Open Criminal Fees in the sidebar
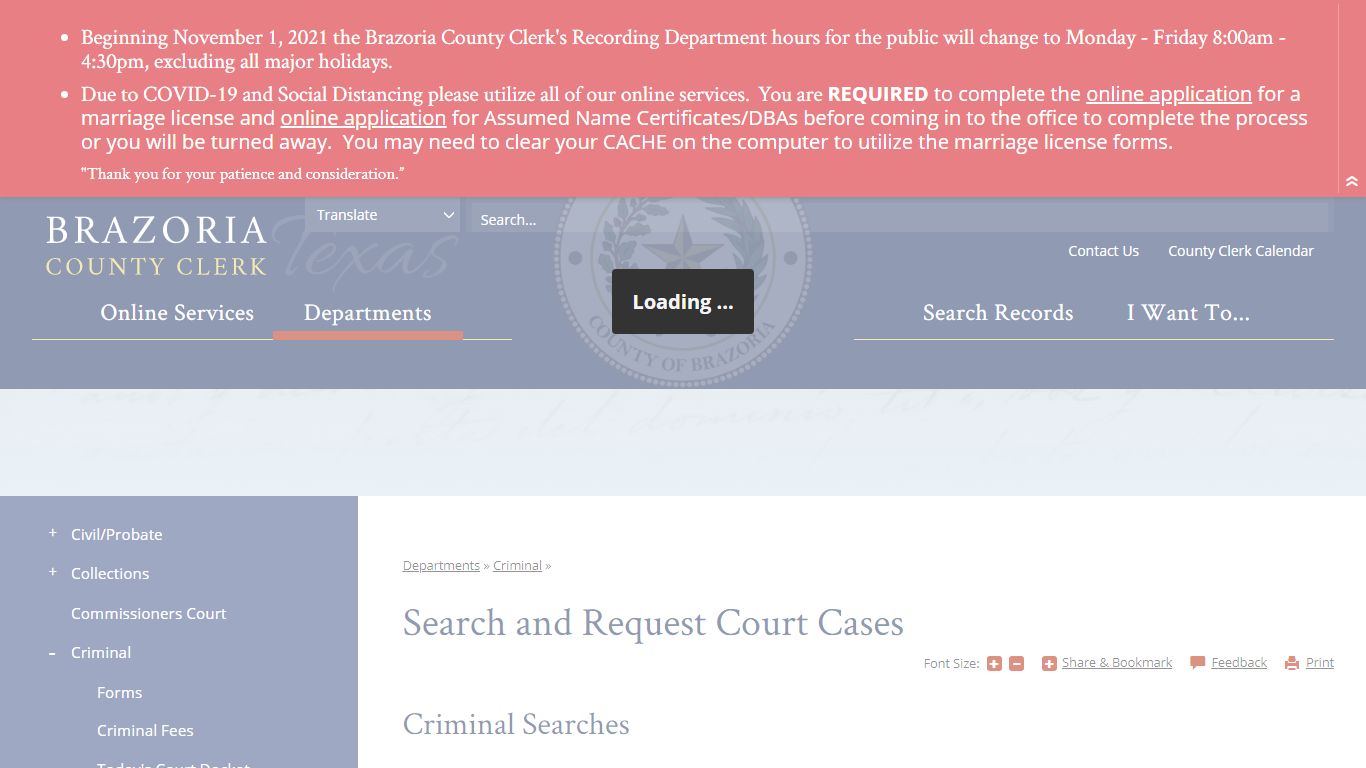The height and width of the screenshot is (768, 1366). tap(145, 730)
